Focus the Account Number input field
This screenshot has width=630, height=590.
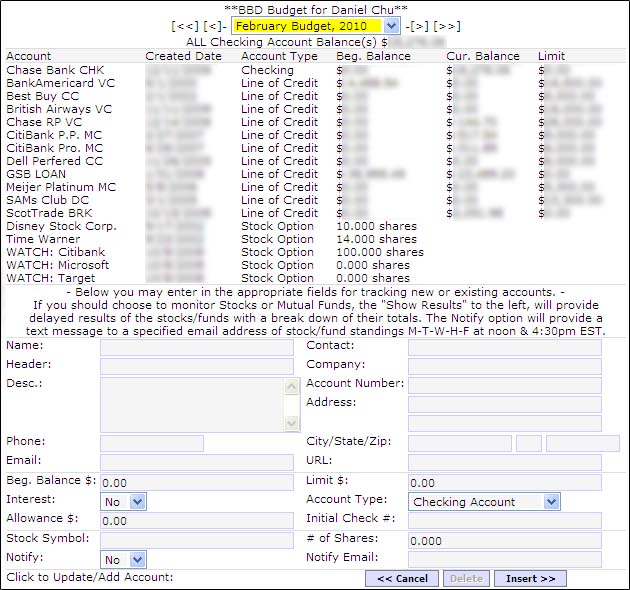(505, 385)
